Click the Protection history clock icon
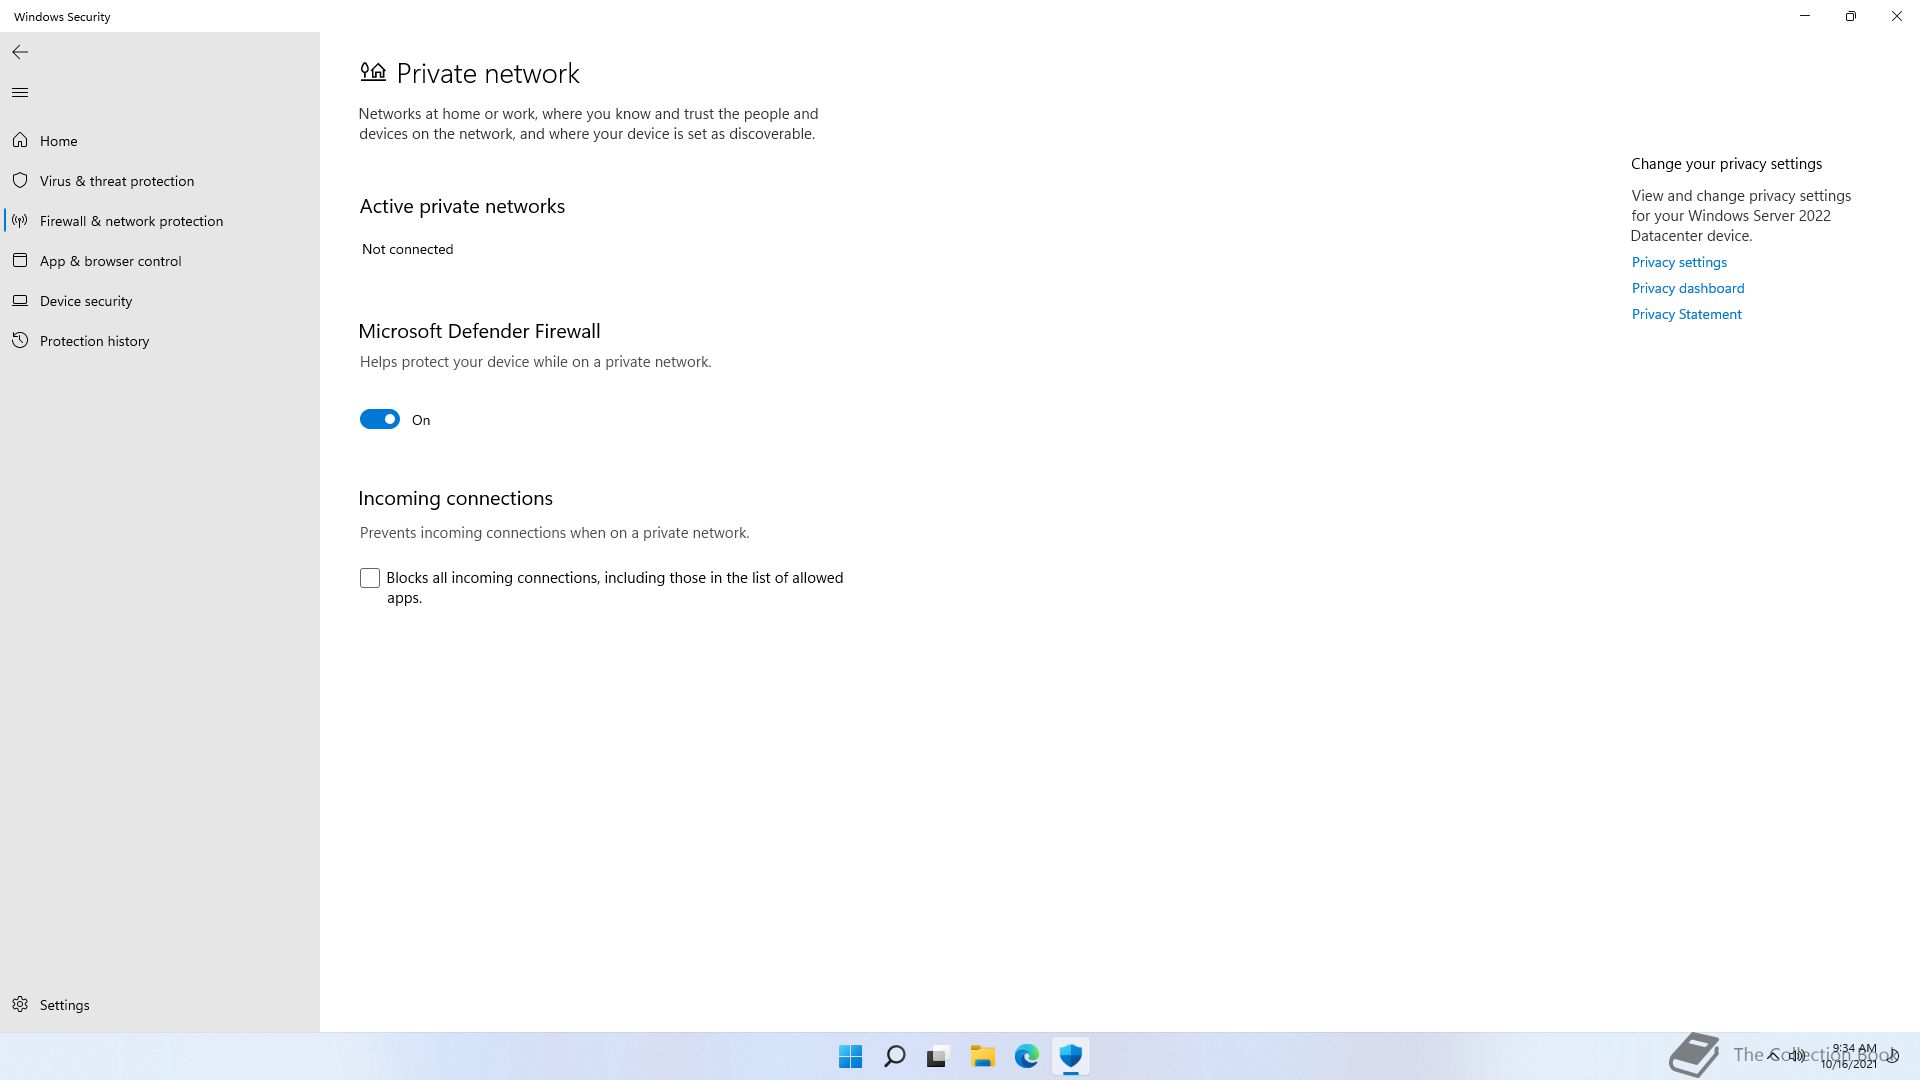 pyautogui.click(x=20, y=341)
